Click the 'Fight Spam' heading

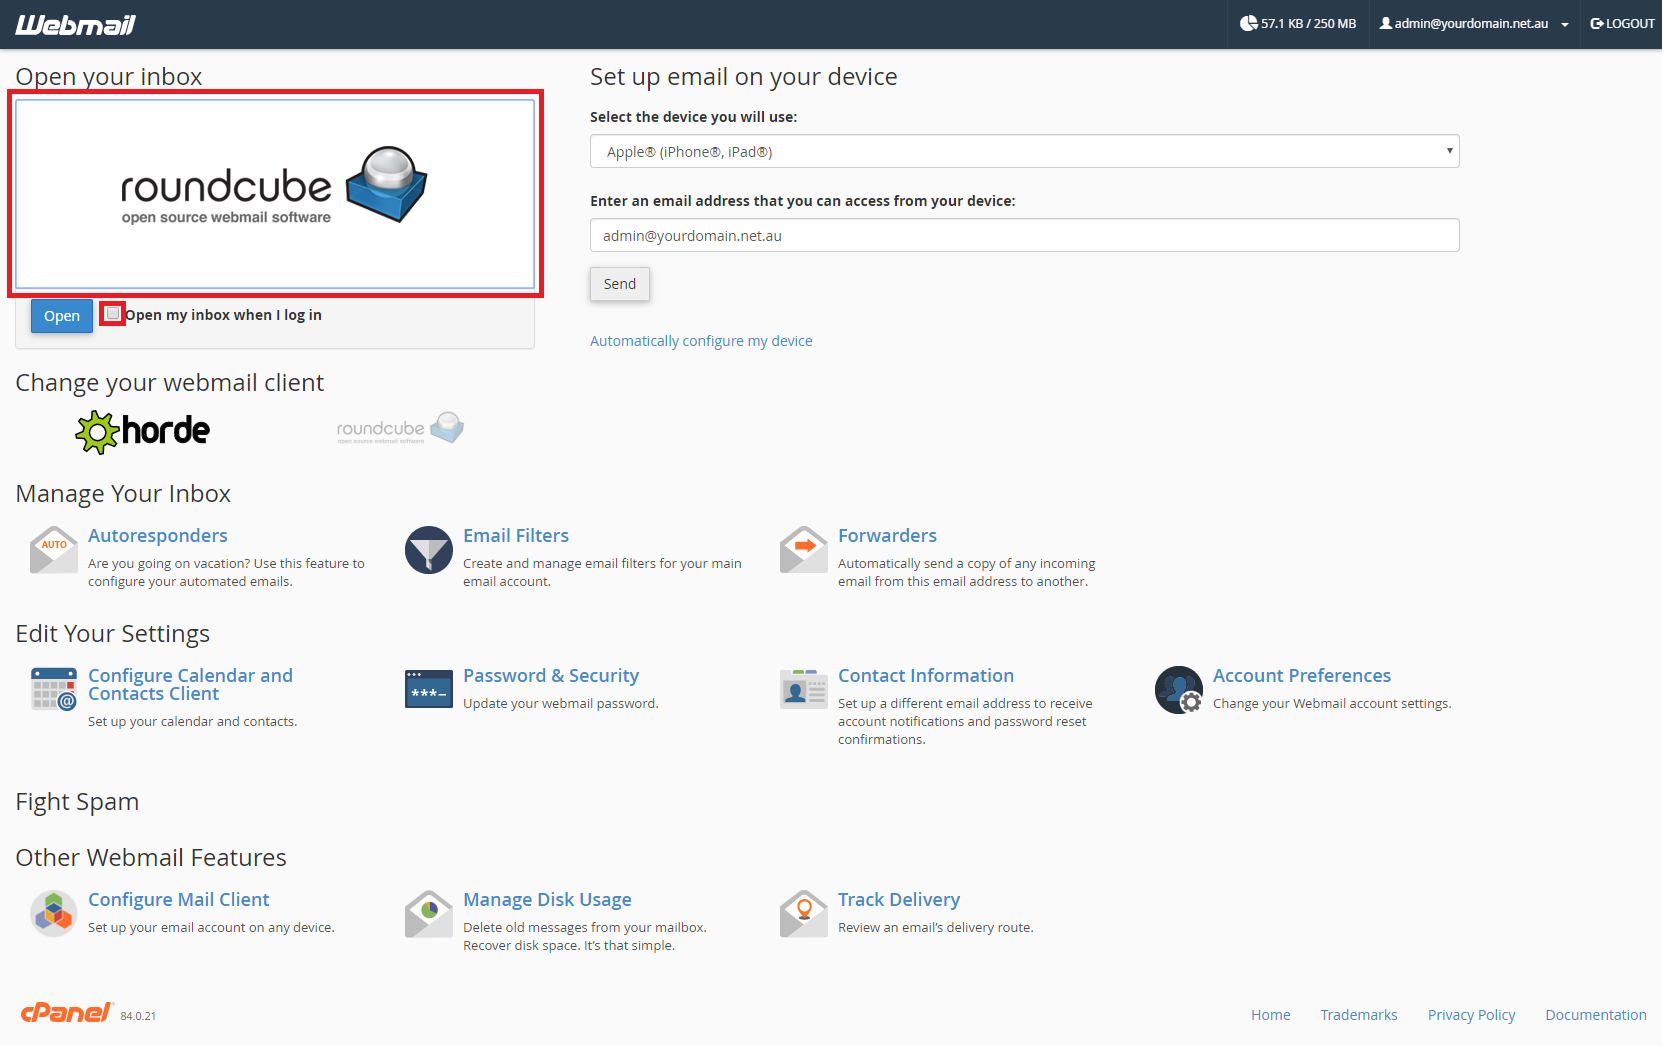(x=78, y=802)
